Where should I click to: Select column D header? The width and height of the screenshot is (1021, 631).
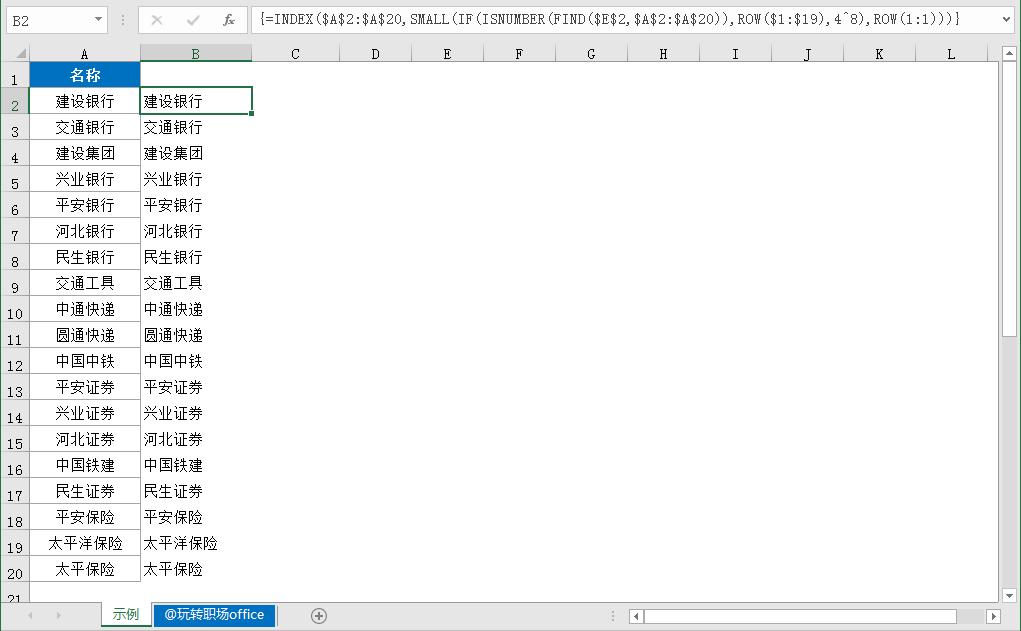376,54
